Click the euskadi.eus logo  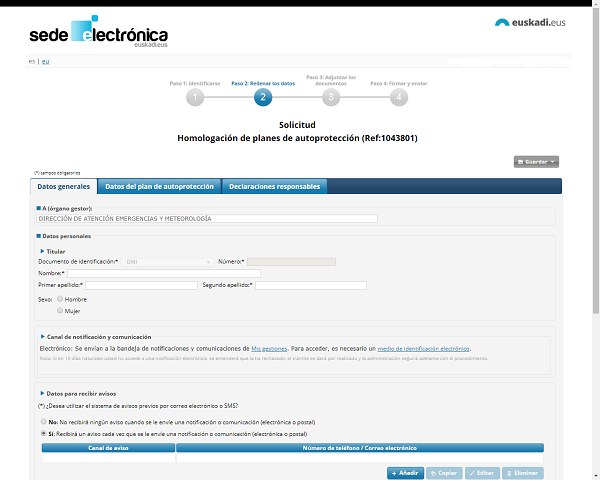pyautogui.click(x=529, y=23)
